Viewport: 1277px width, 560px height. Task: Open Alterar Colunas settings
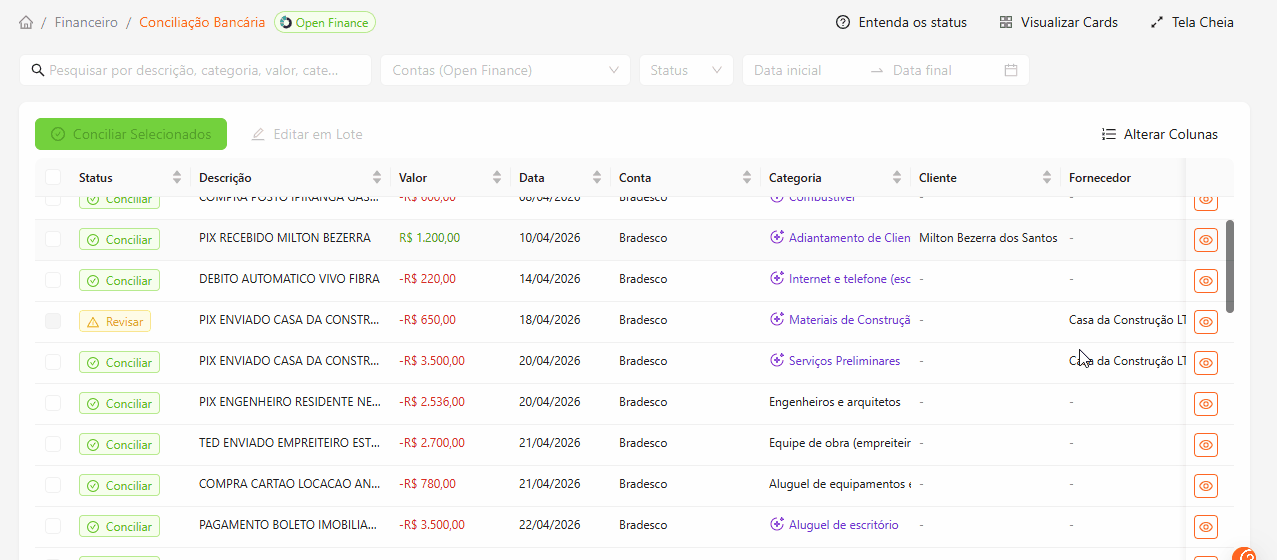coord(1160,134)
